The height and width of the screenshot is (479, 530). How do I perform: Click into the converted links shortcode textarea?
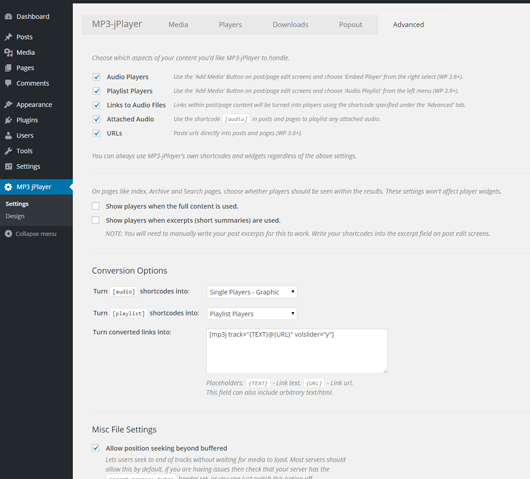coord(297,351)
